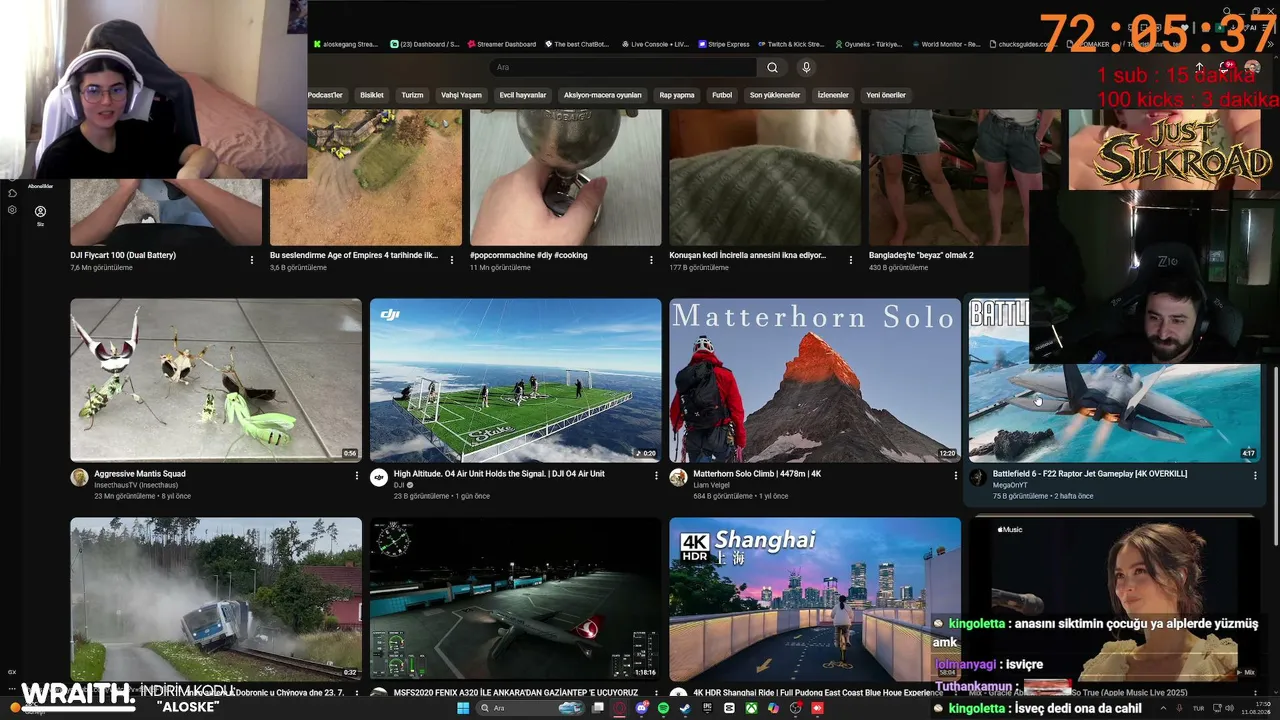Visit the MegaOnYT channel link
This screenshot has height=720, width=1280.
point(1010,485)
